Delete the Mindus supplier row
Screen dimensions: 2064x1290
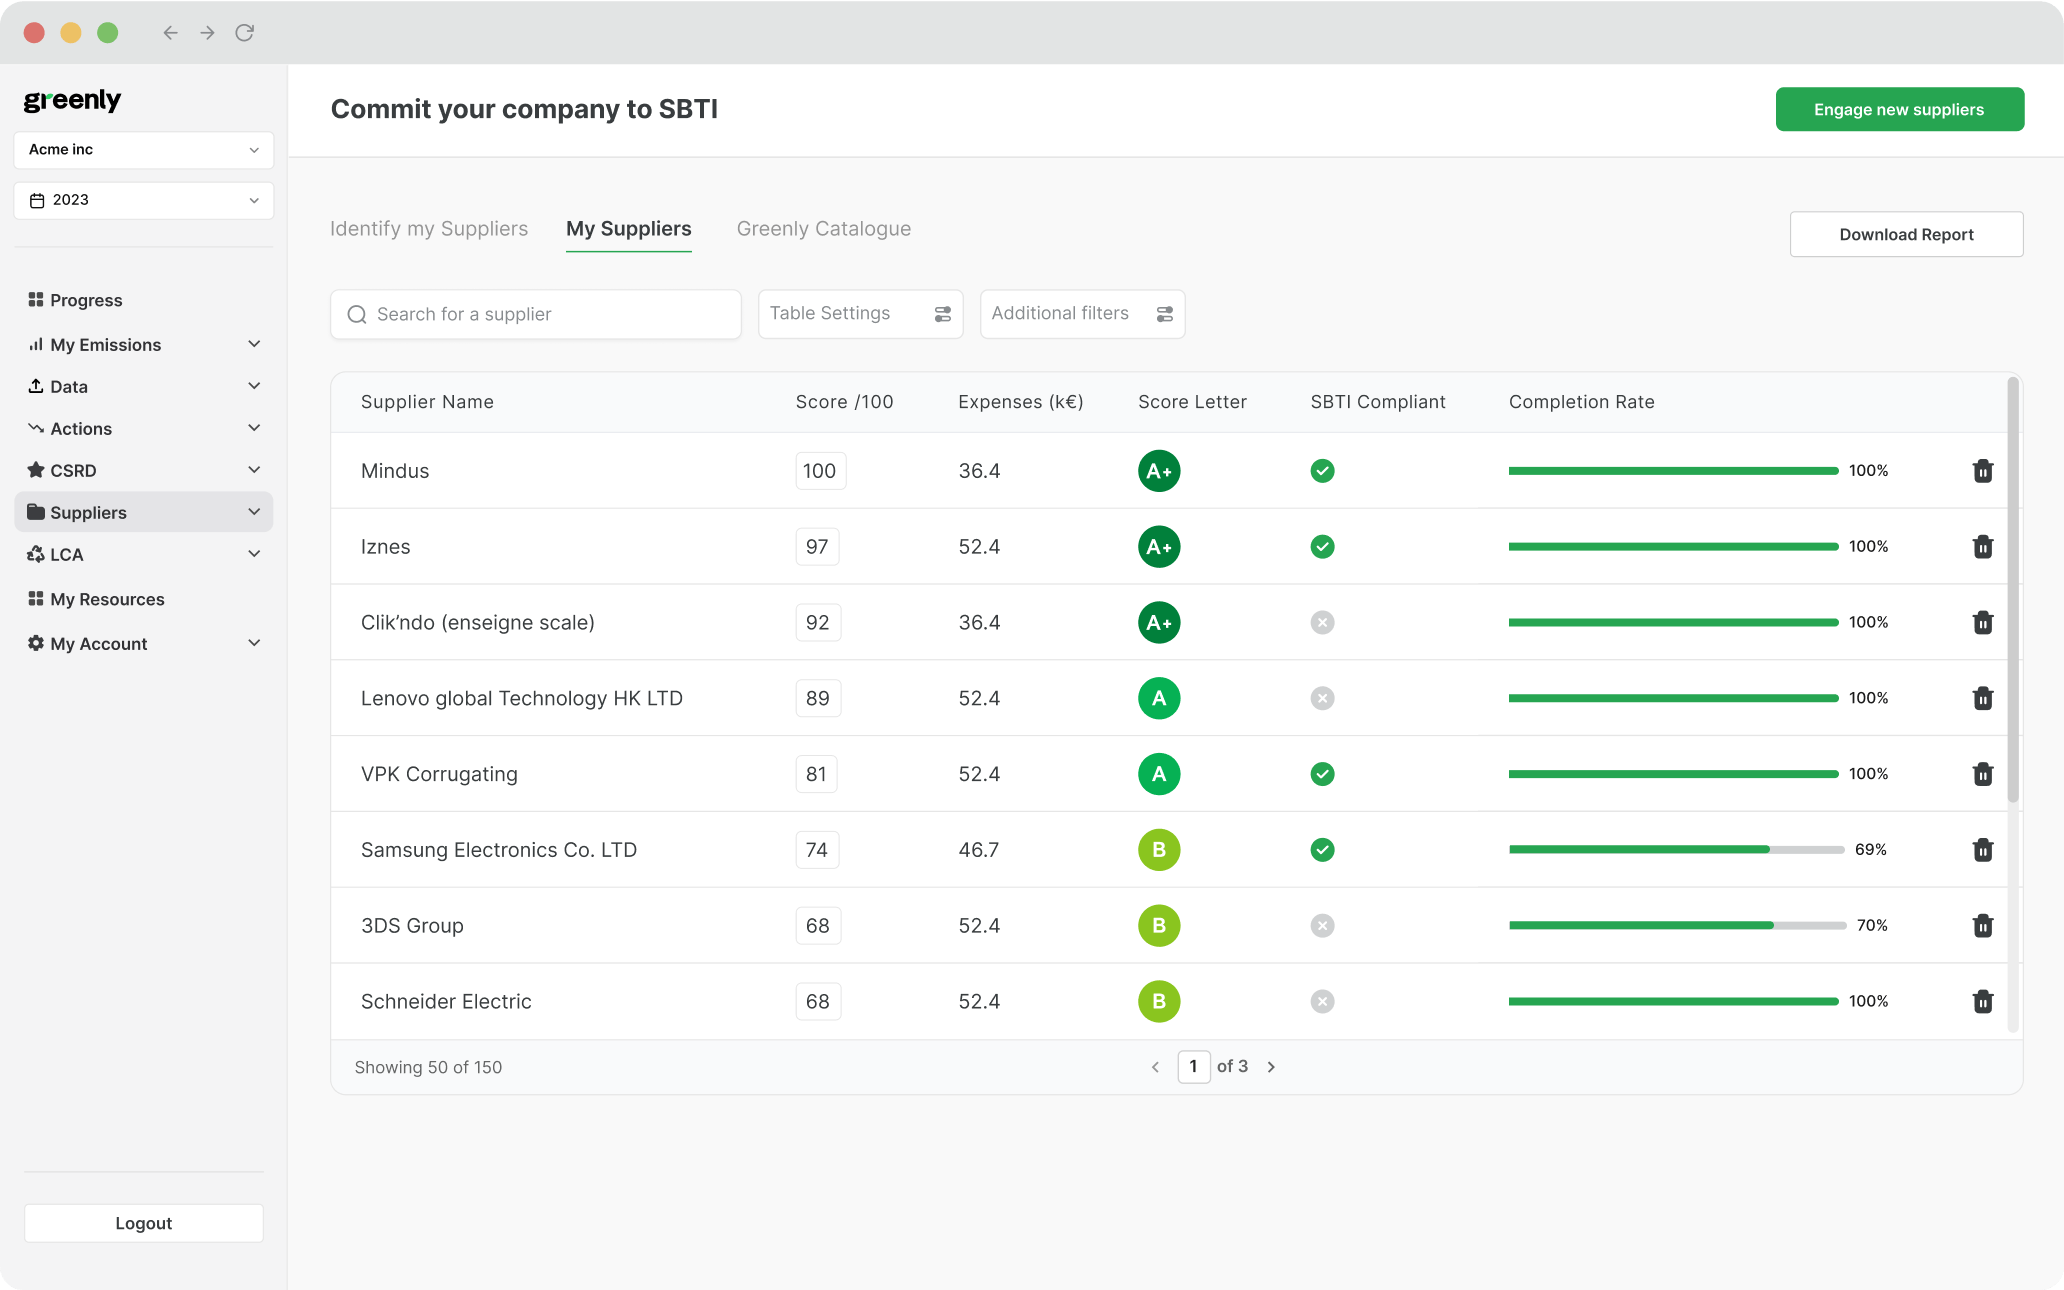(1982, 471)
